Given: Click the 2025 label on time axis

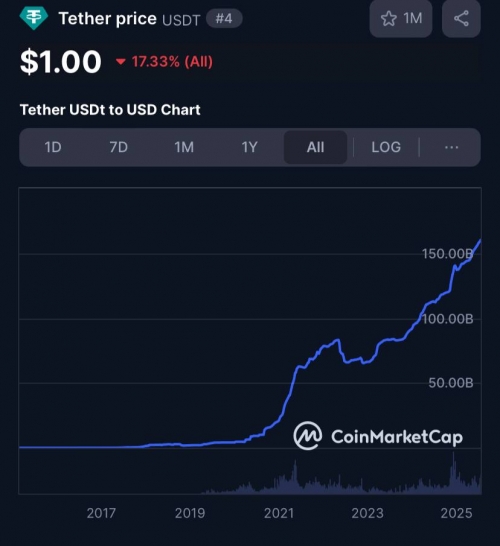Looking at the screenshot, I should click(x=456, y=513).
